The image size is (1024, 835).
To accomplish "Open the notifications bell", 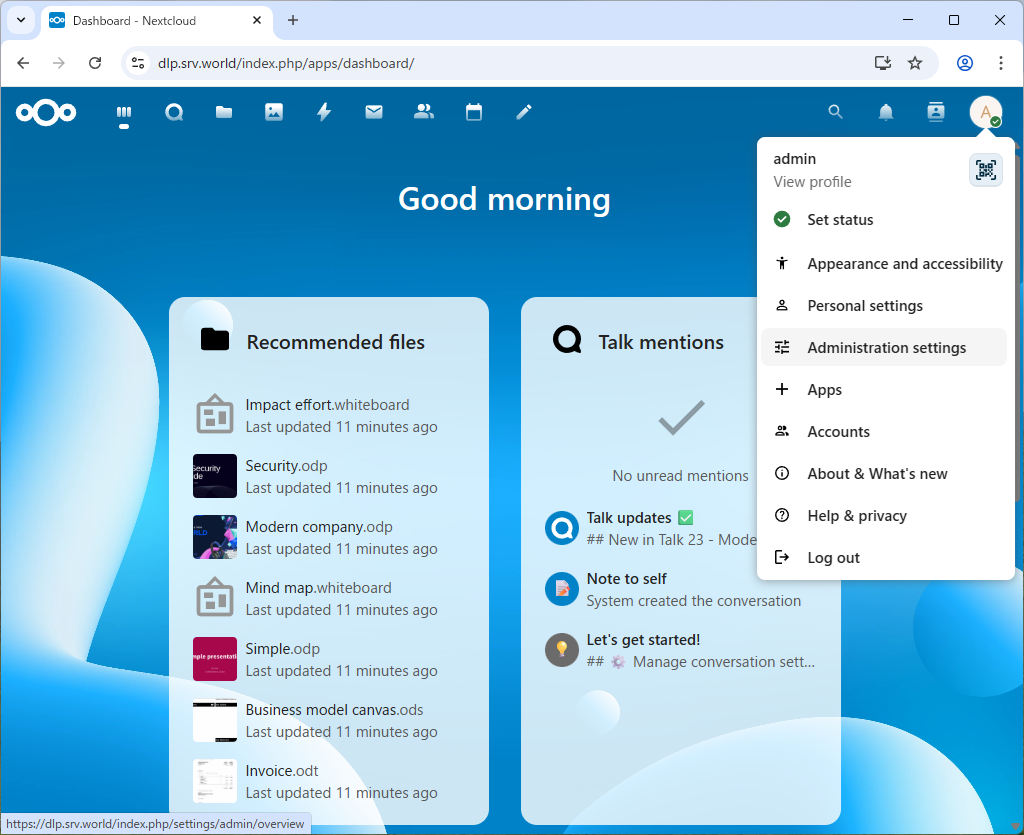I will pyautogui.click(x=886, y=112).
